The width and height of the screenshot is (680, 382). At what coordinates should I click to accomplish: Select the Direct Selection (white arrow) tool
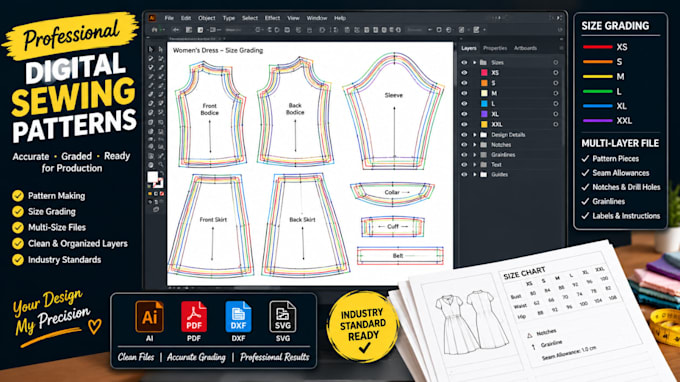click(160, 49)
